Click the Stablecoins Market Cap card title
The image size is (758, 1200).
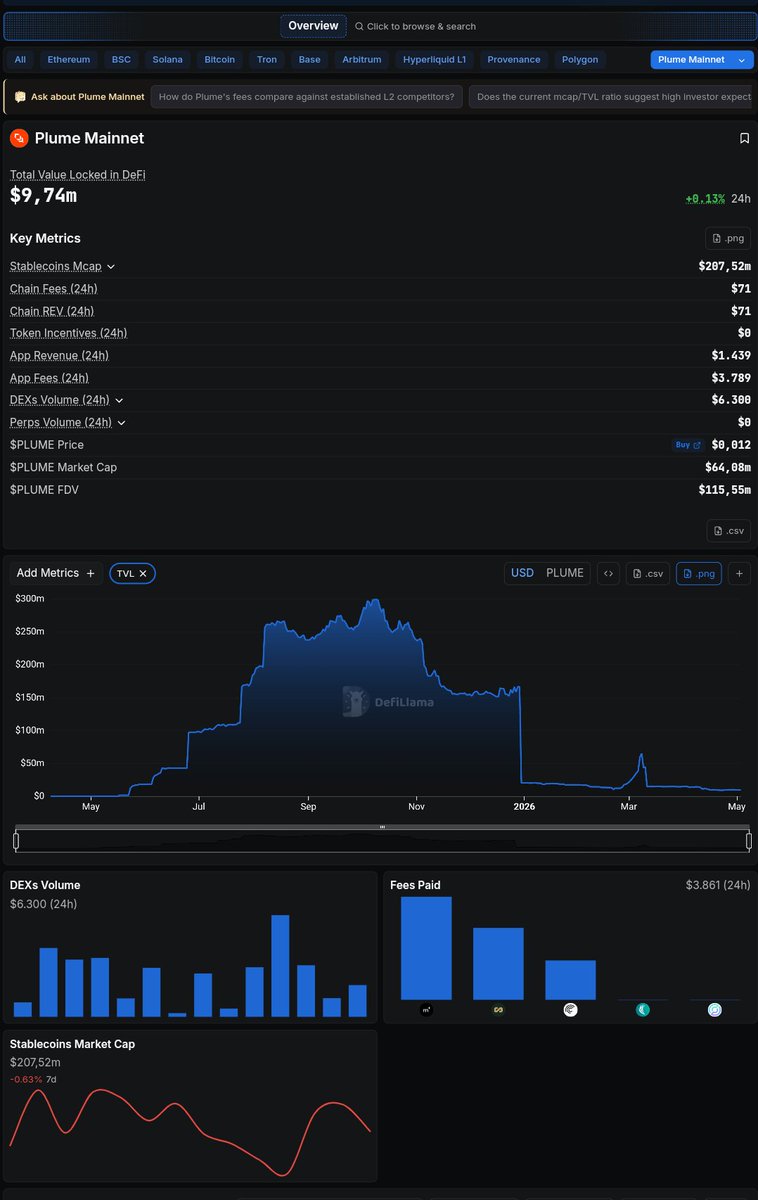tap(72, 1044)
